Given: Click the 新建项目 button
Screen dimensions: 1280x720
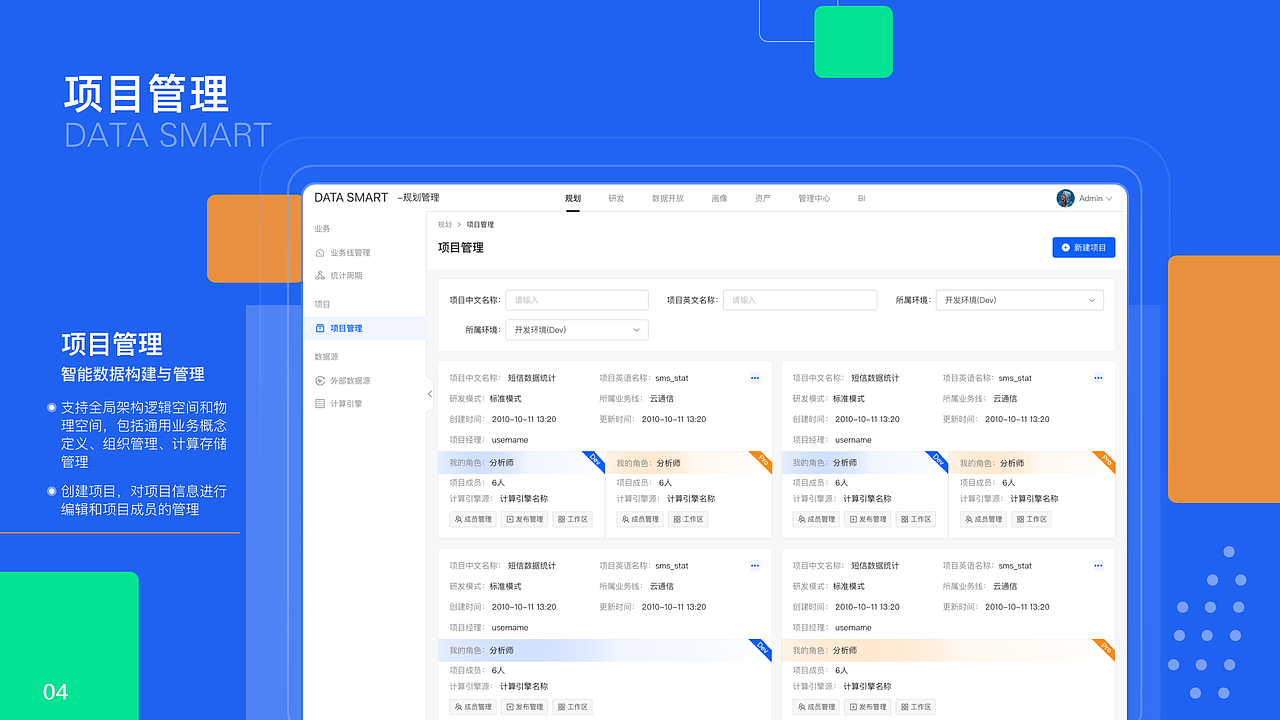Looking at the screenshot, I should tap(1083, 247).
